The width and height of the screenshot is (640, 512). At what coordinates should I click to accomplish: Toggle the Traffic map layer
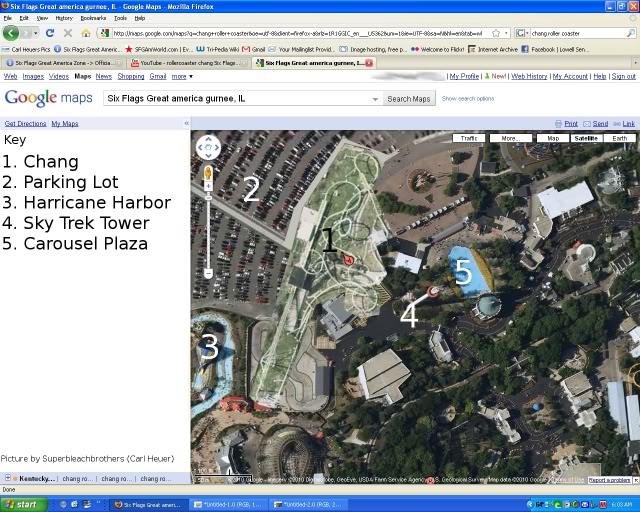click(469, 138)
